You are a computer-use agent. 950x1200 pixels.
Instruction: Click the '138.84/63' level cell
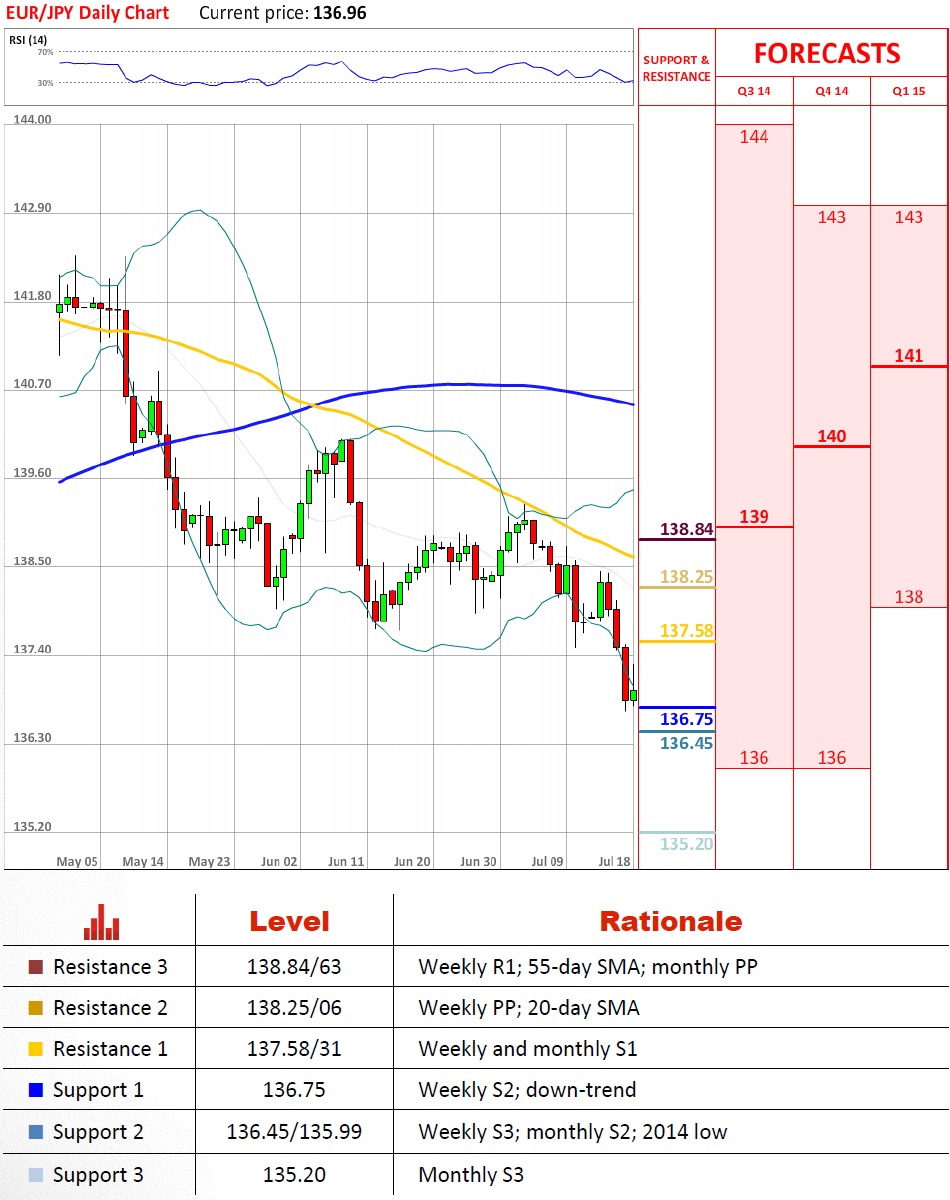click(294, 967)
